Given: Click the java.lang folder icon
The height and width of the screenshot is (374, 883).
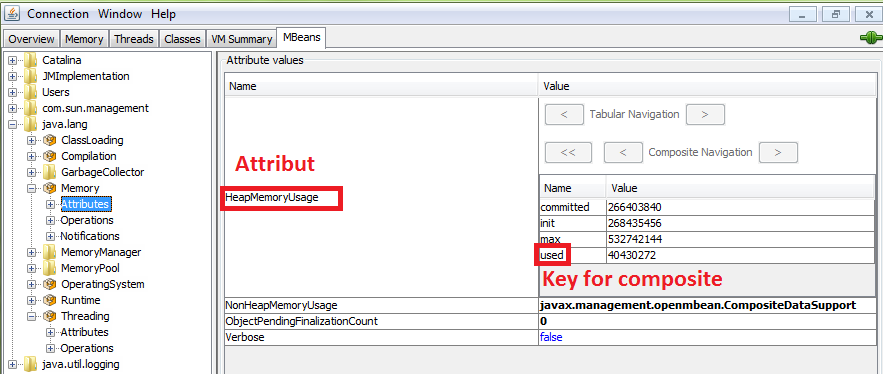Looking at the screenshot, I should (31, 124).
